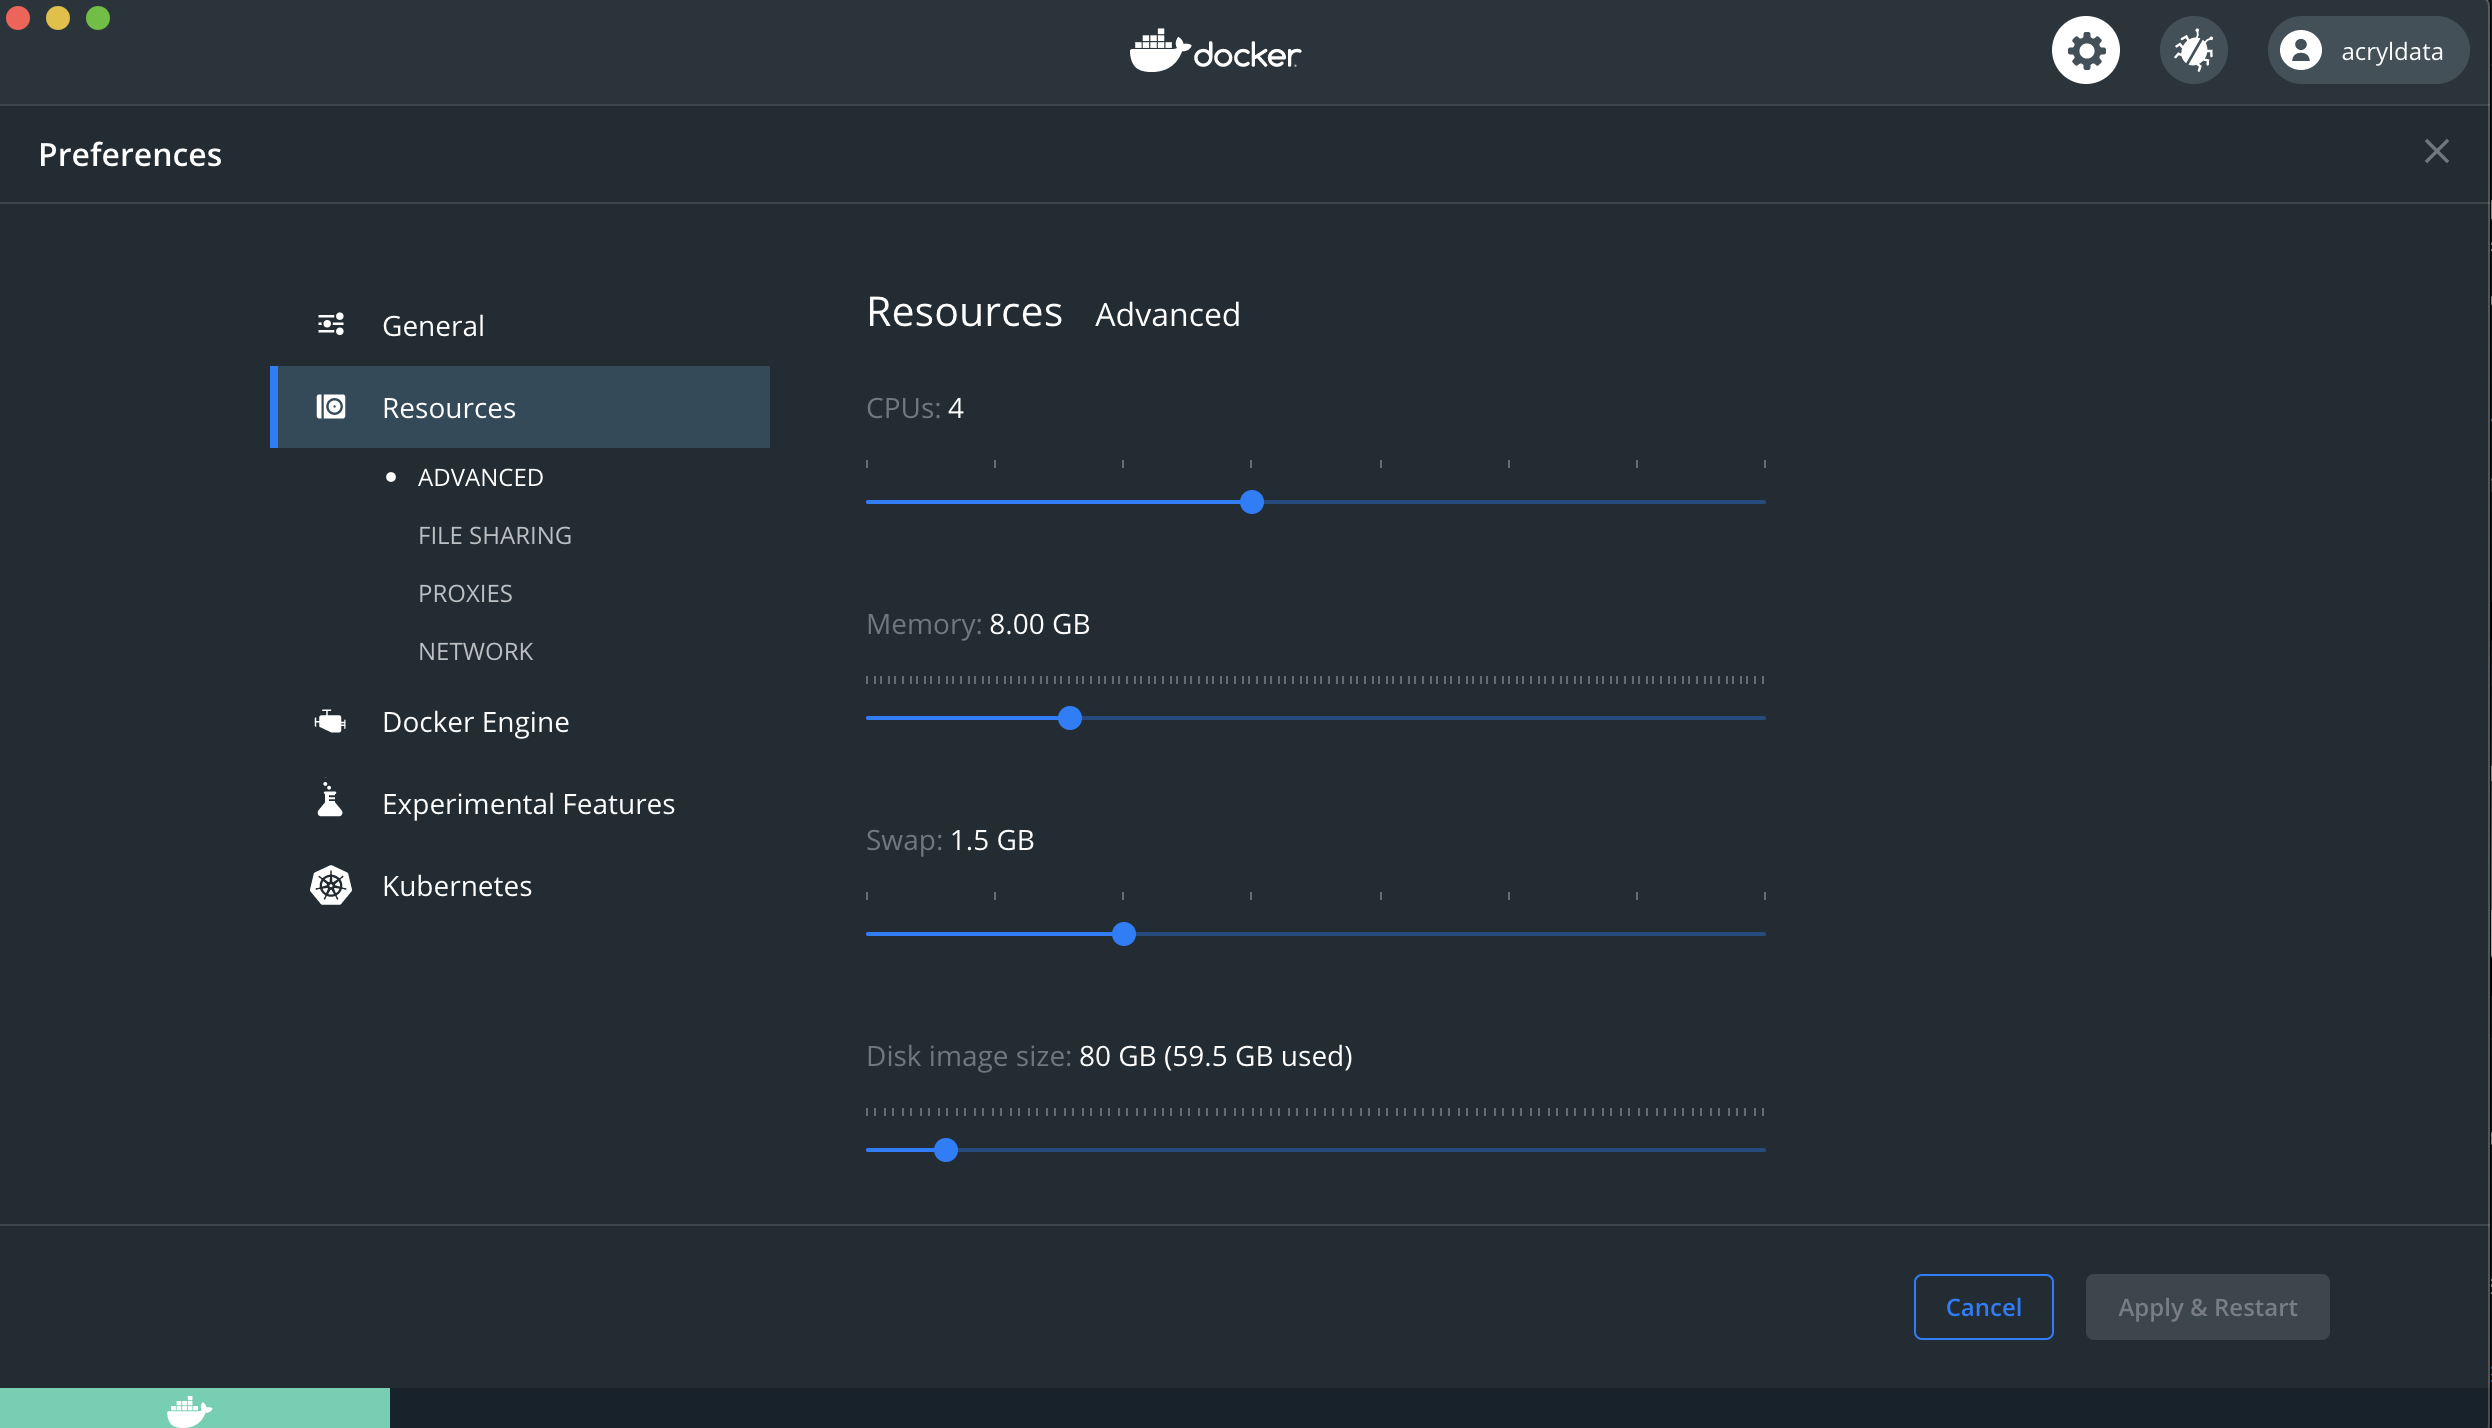The image size is (2492, 1428).
Task: Click the Resources disk icon in sidebar
Action: click(x=331, y=407)
